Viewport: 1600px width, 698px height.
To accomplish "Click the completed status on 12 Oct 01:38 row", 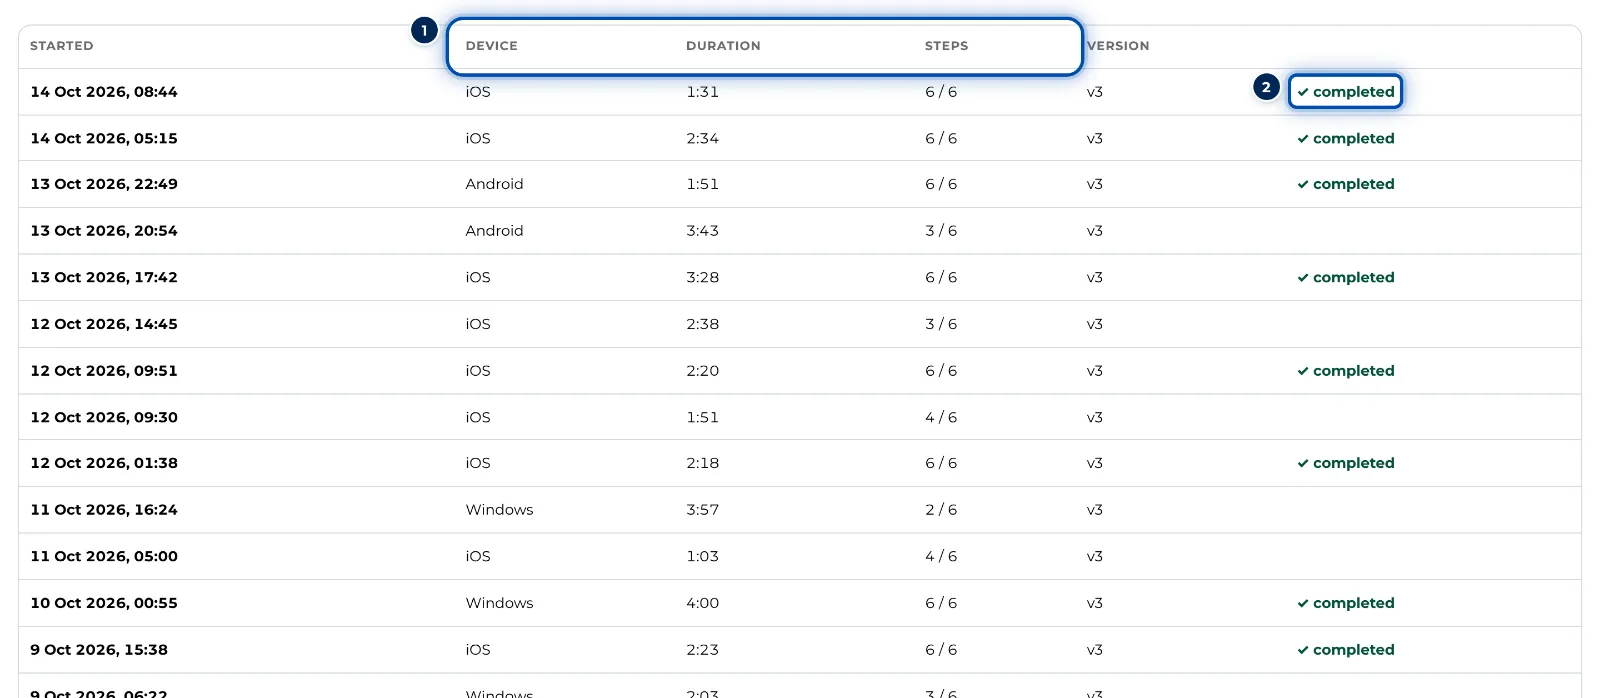I will [1345, 463].
